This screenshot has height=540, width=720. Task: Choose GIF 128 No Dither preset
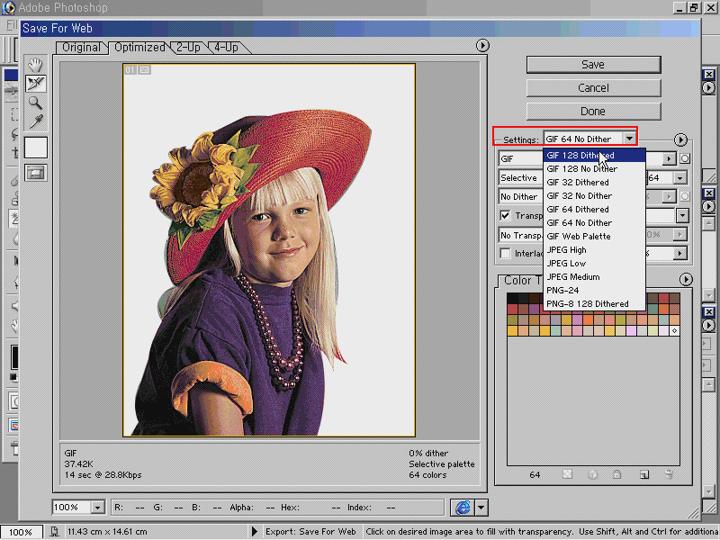point(594,169)
